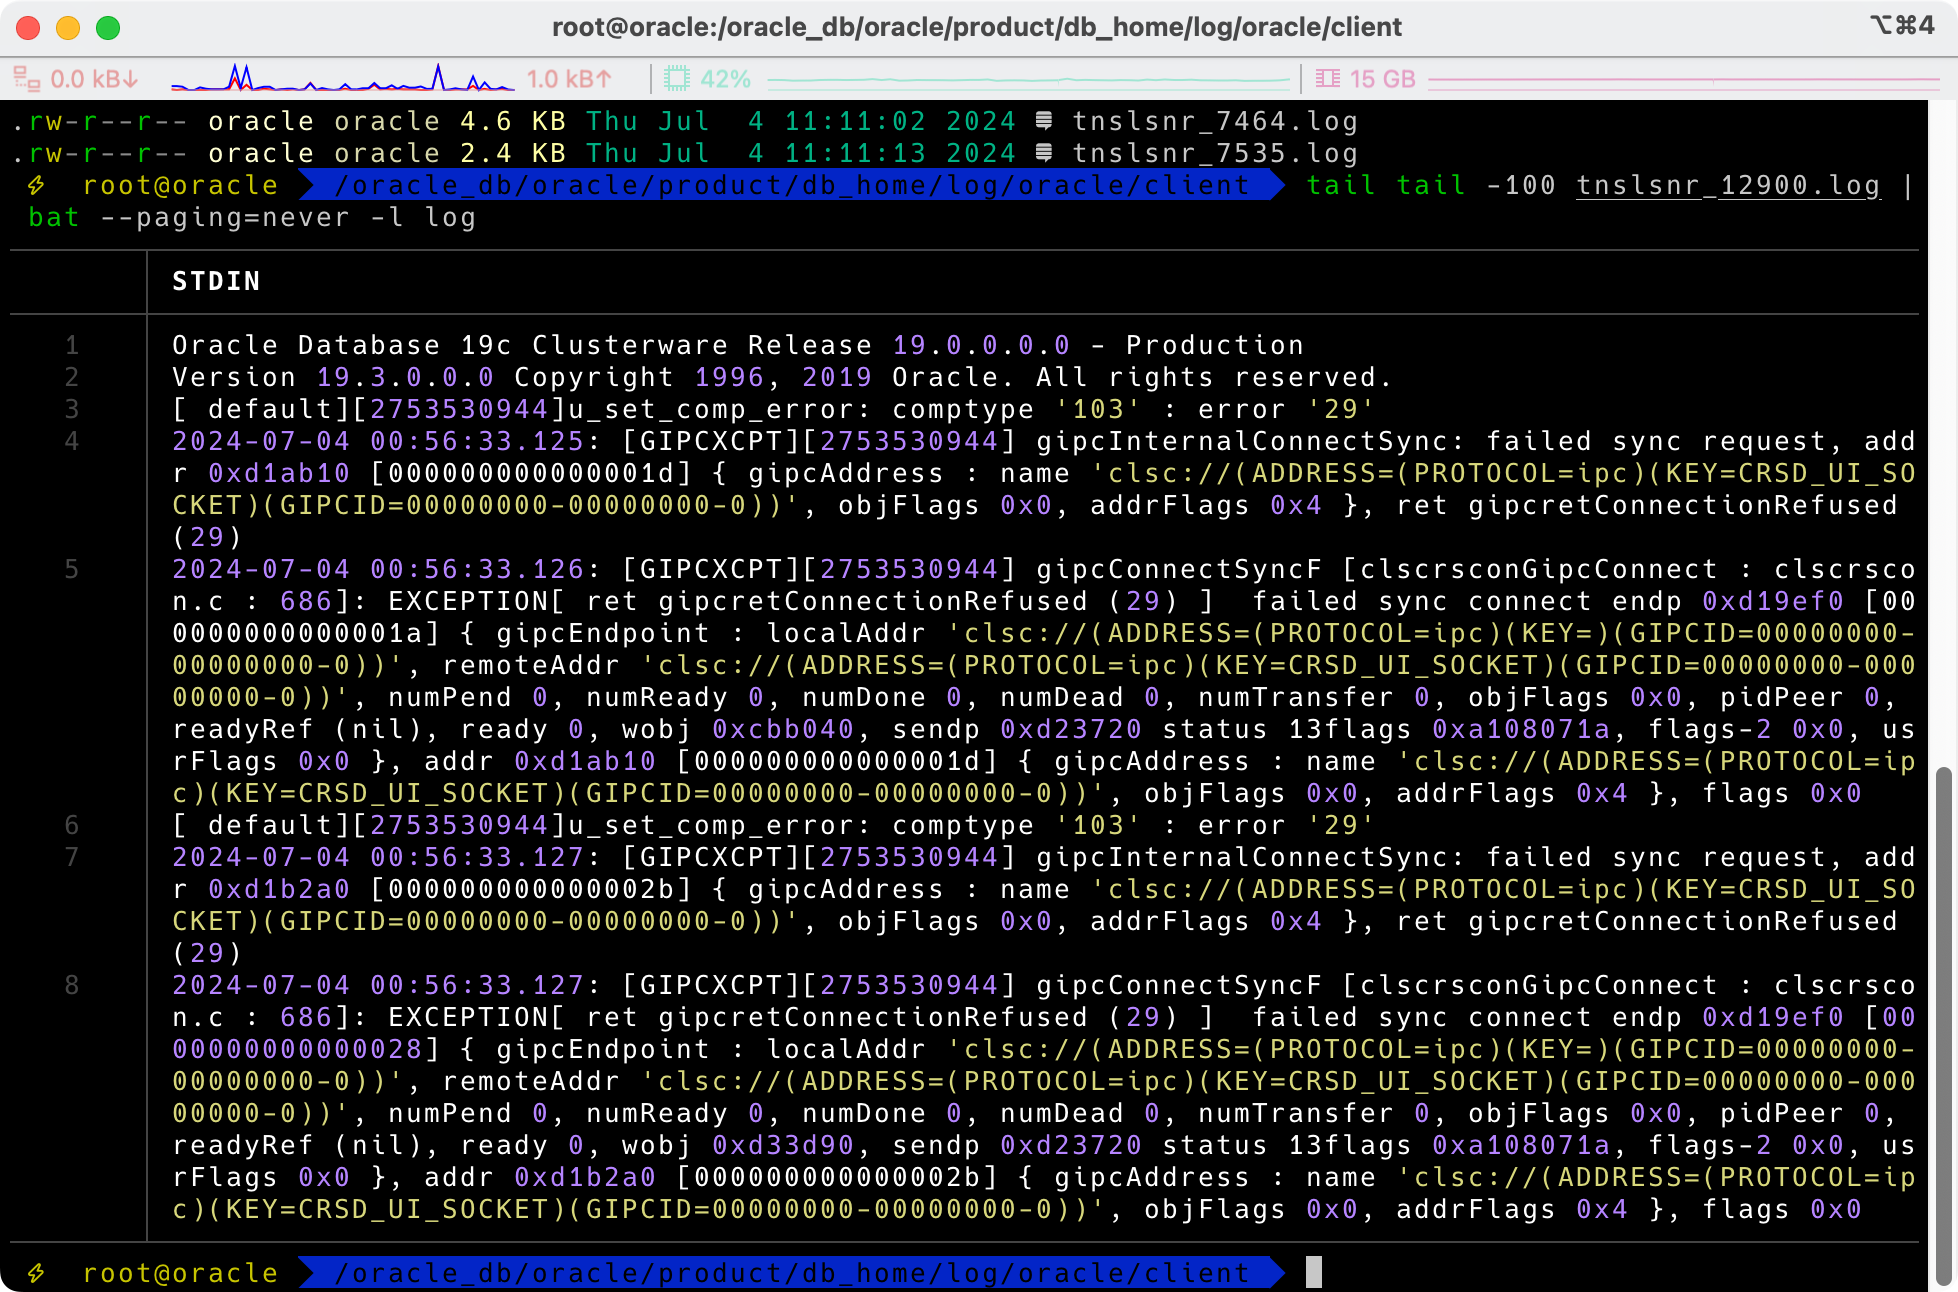Screen dimensions: 1958x1292
Task: Click the blue path segment in upper prompt
Action: [x=790, y=185]
